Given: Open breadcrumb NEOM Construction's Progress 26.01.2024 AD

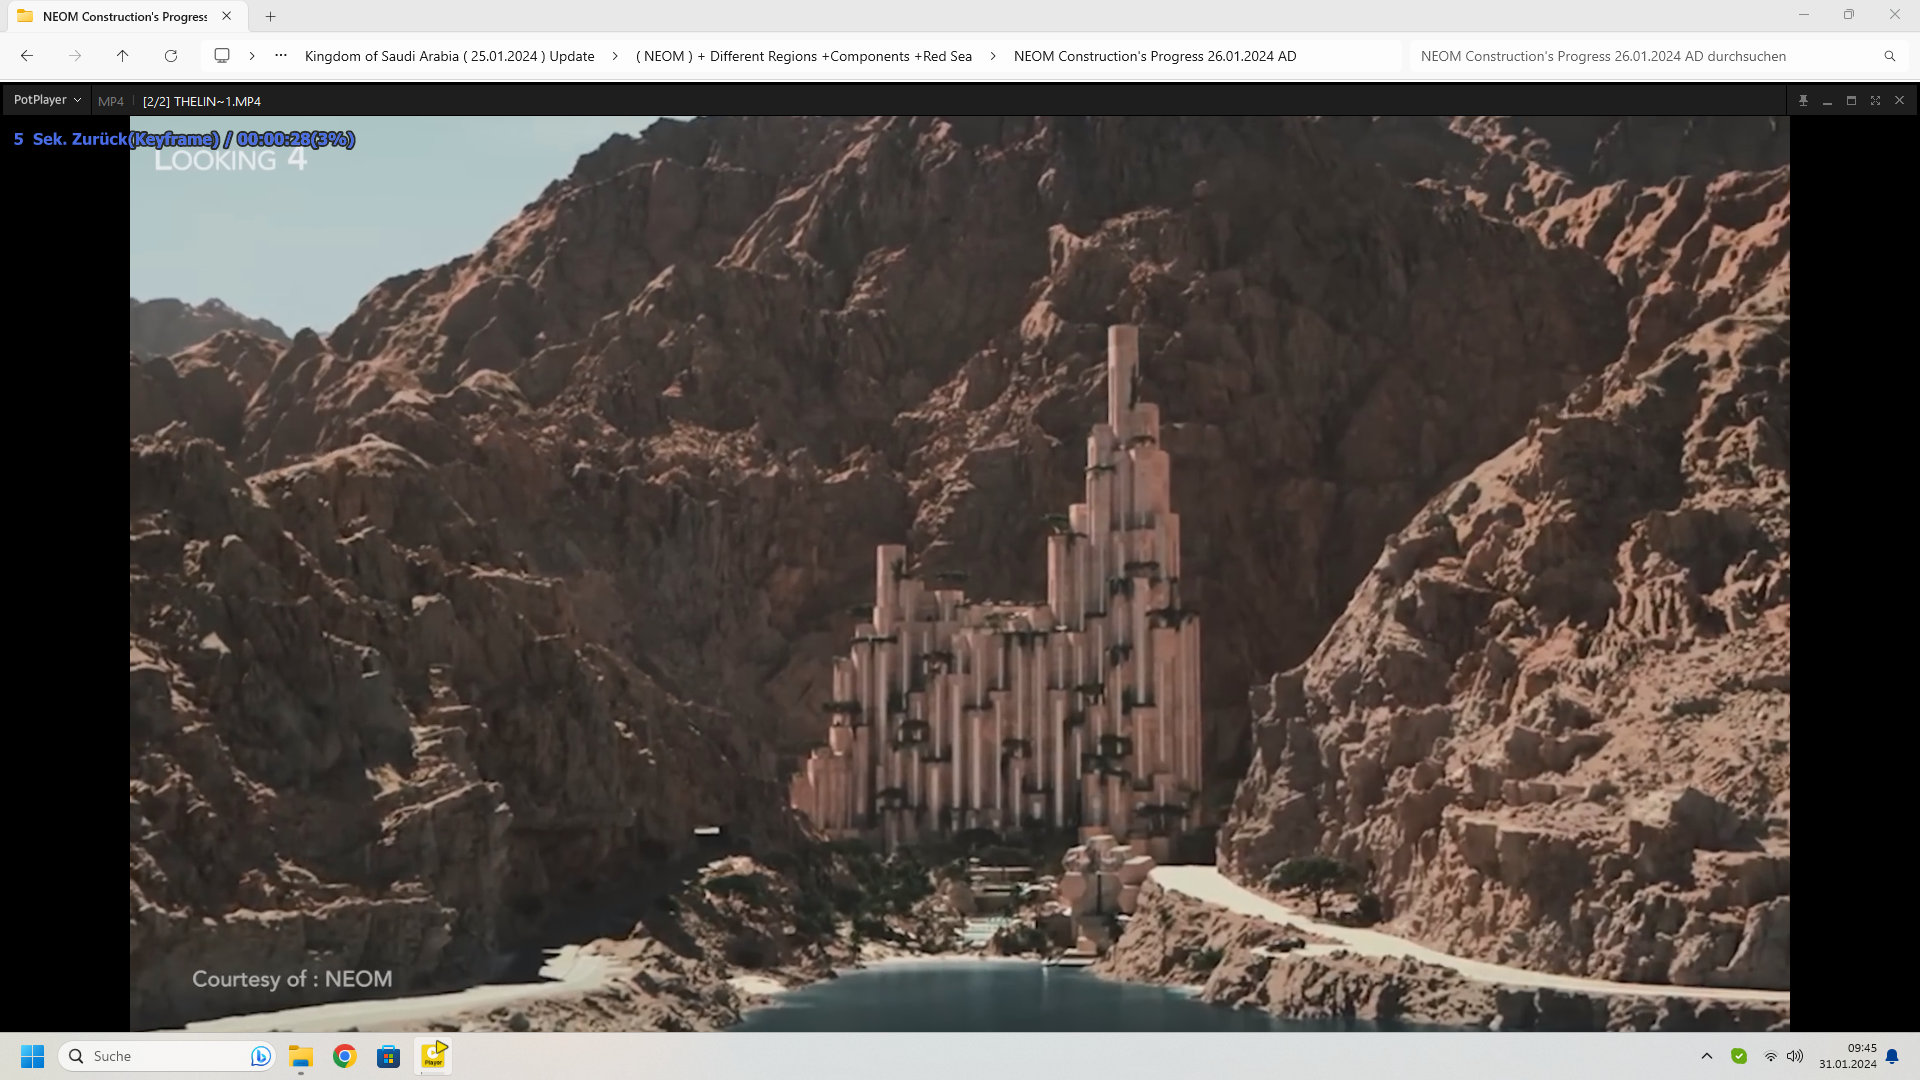Looking at the screenshot, I should tap(1155, 56).
